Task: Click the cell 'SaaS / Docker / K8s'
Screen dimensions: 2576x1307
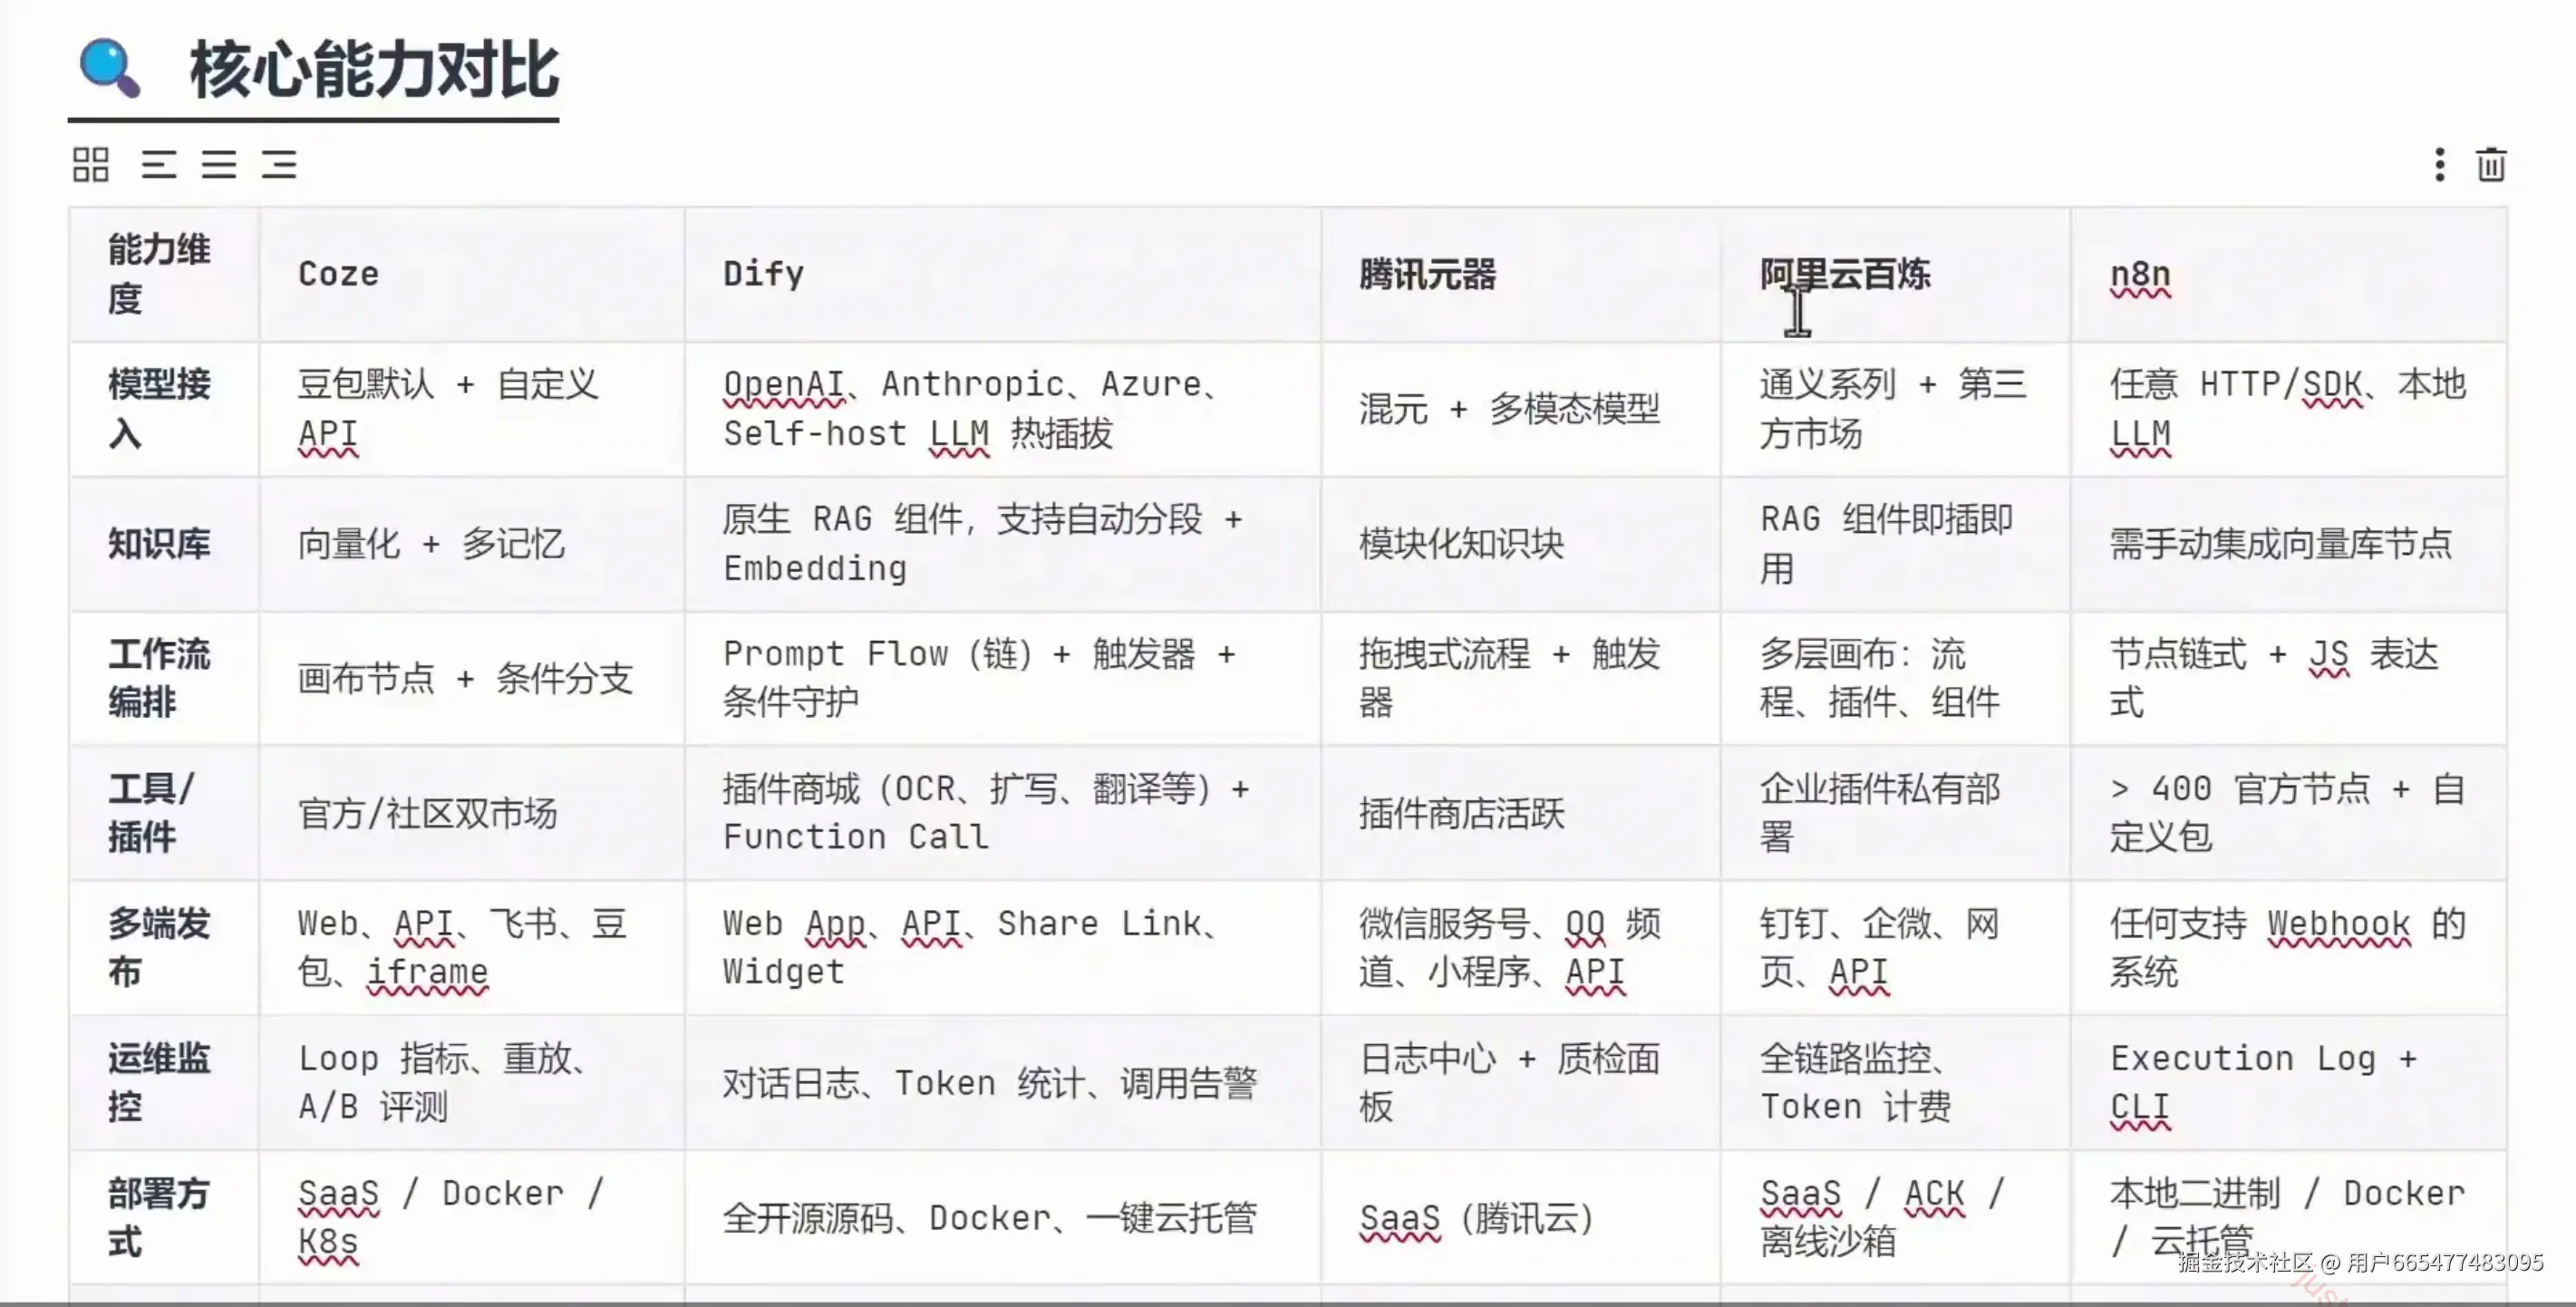Action: coord(472,1218)
